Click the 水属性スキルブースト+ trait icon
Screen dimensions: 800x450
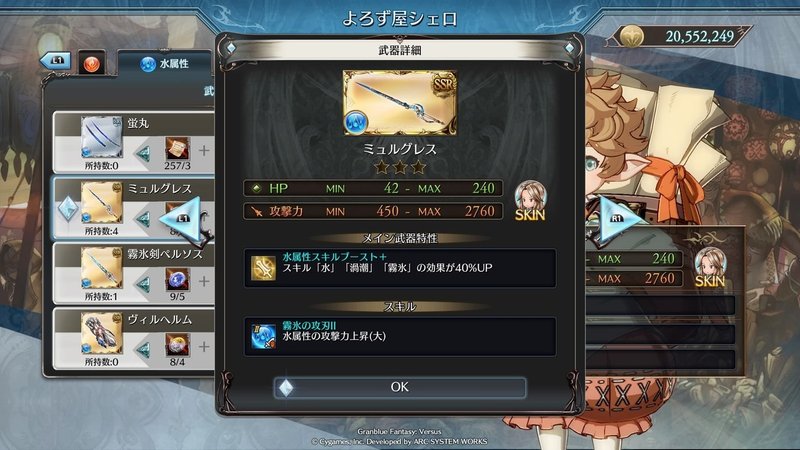pos(263,268)
